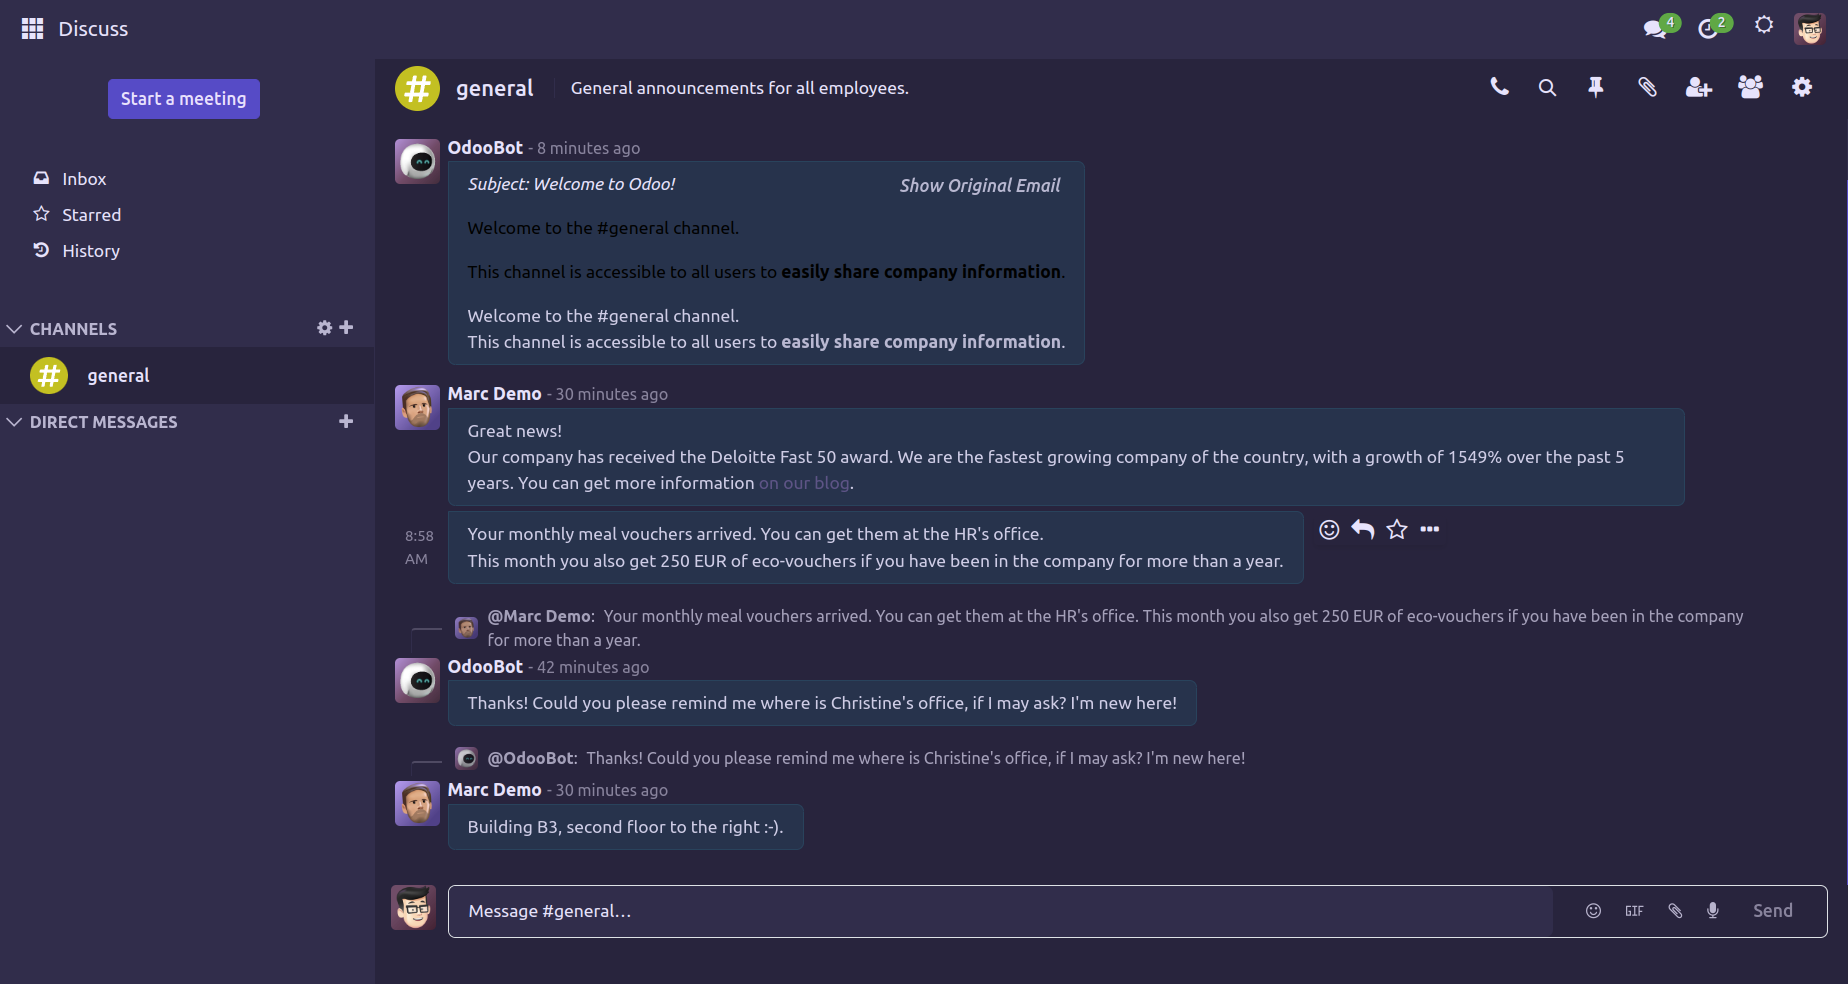
Task: Open more actions ellipsis on message
Action: 1430,530
